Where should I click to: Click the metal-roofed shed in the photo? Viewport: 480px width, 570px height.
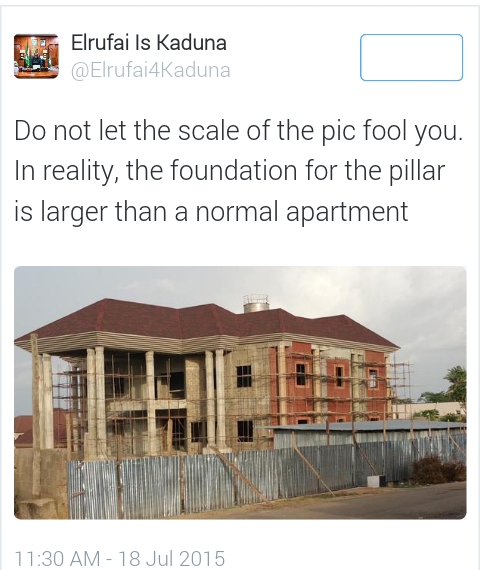[x=367, y=434]
